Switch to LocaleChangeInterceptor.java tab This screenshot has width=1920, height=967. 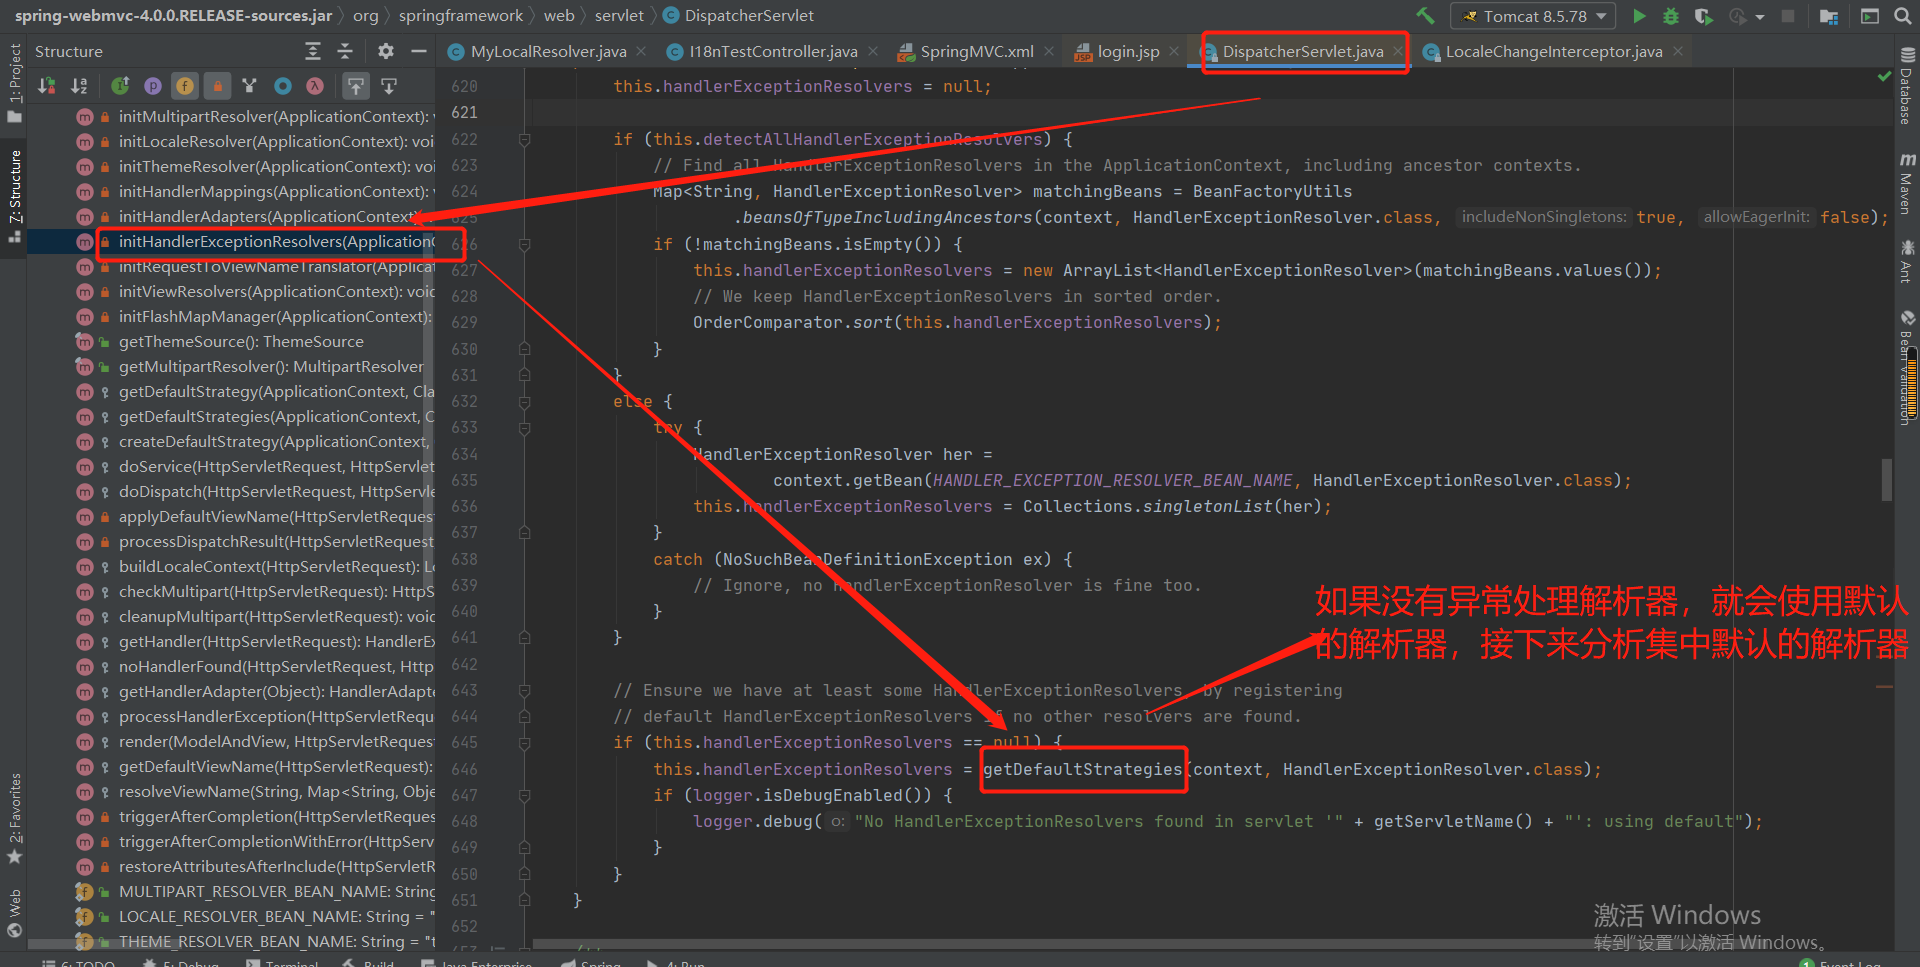click(1553, 52)
